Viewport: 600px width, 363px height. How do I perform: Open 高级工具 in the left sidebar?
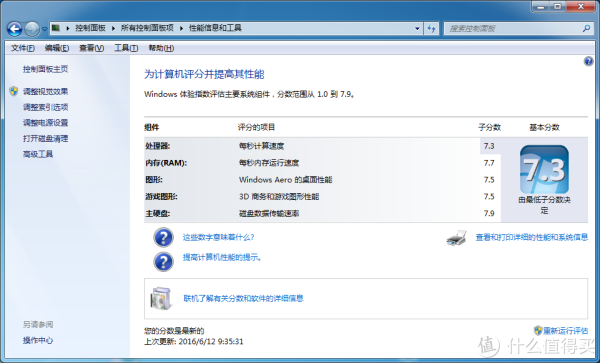38,154
